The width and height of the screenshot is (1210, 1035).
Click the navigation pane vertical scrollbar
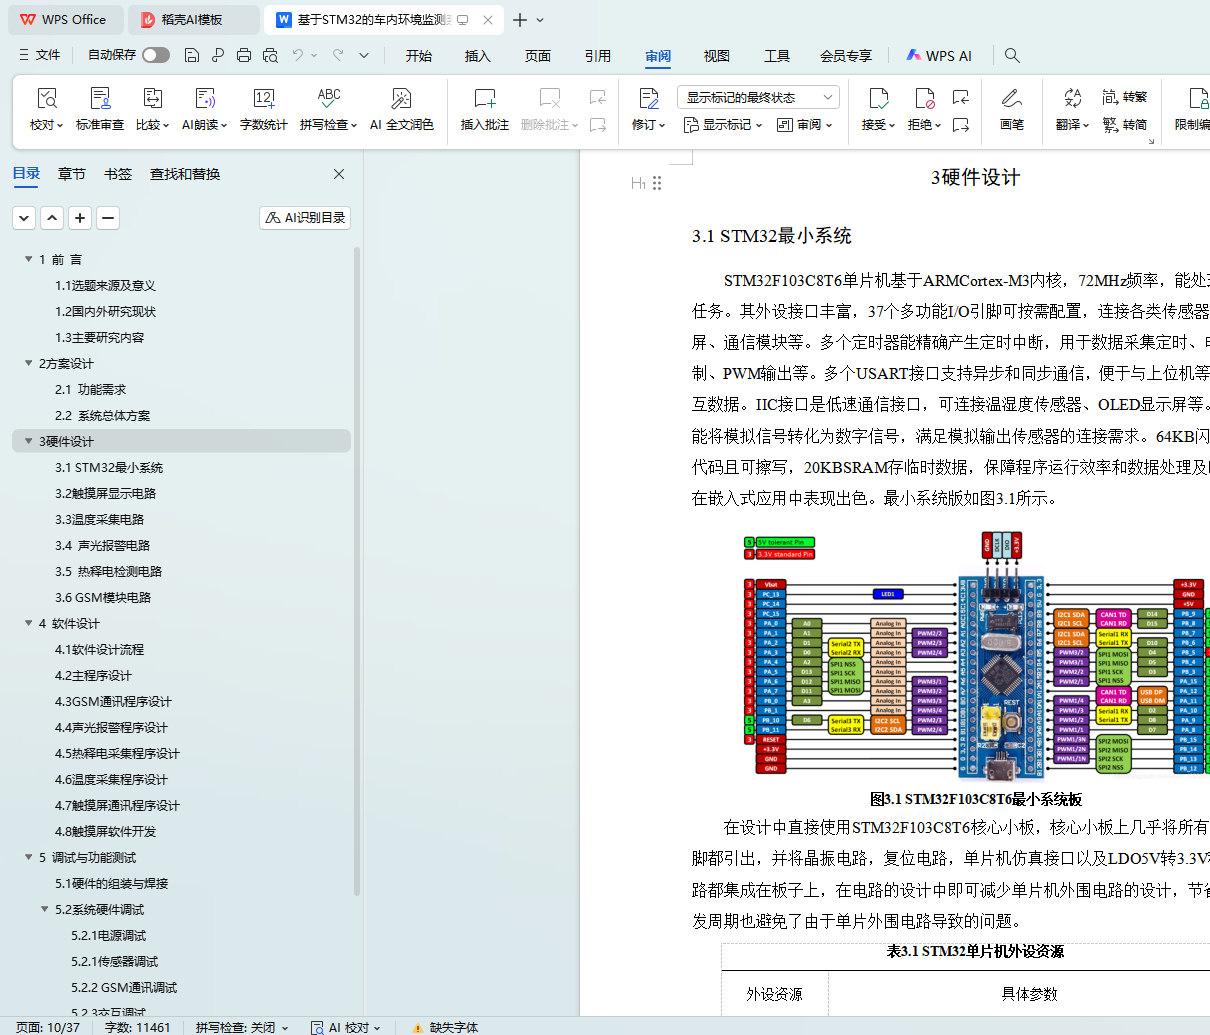pos(357,600)
